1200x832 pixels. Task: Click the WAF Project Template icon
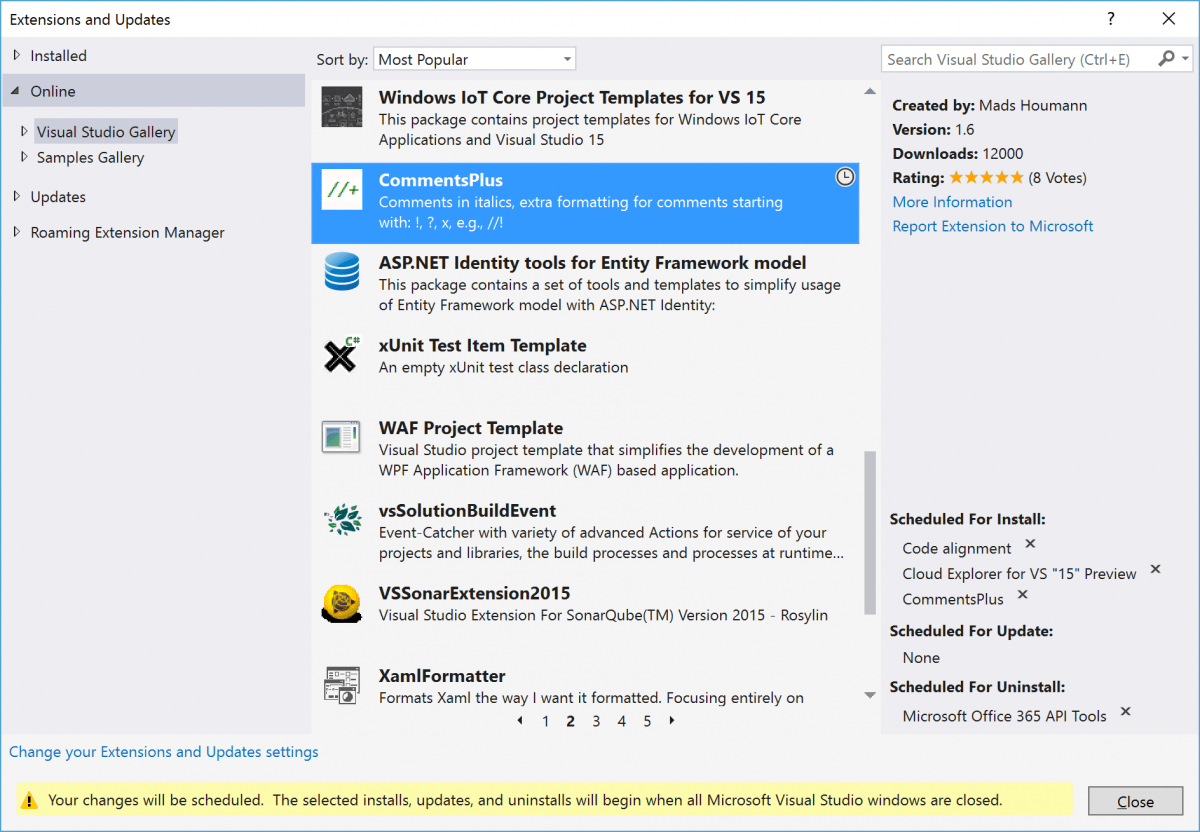coord(341,437)
